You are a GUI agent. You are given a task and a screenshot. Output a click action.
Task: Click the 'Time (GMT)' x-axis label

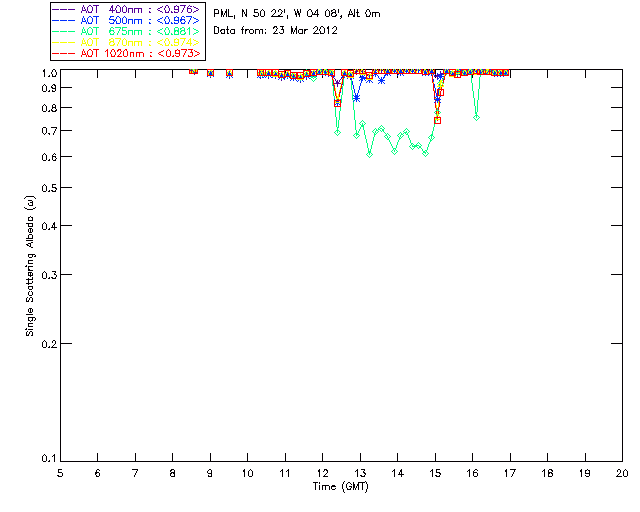340,487
